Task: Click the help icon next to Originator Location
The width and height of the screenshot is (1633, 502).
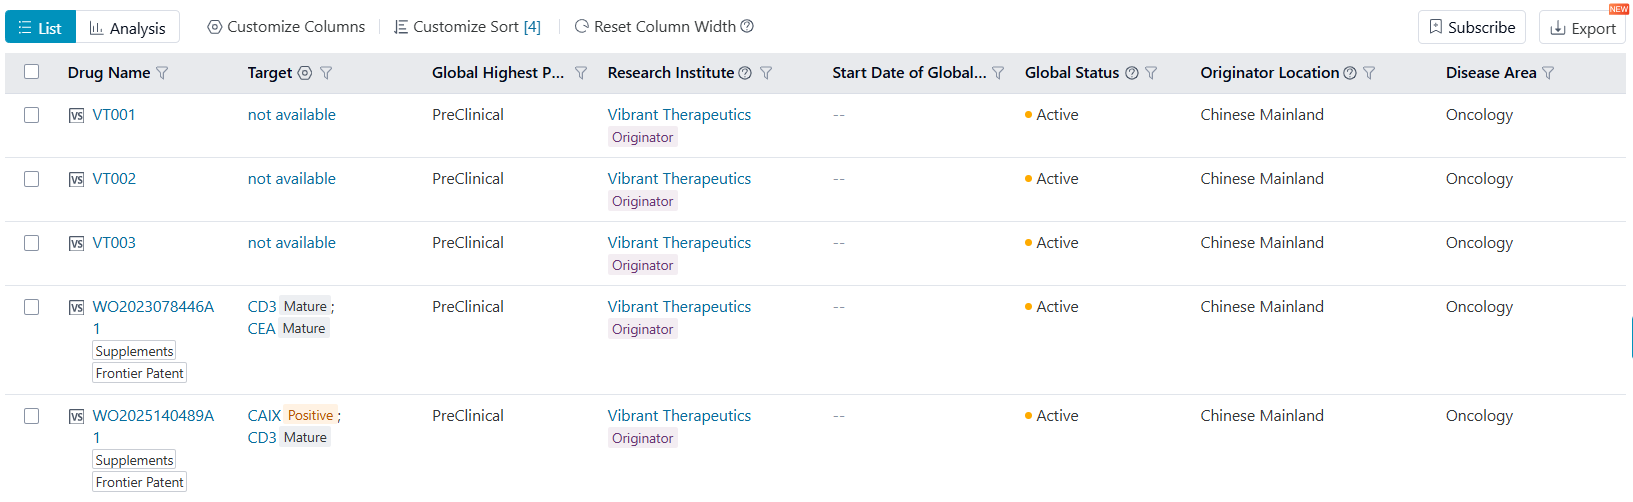Action: [x=1350, y=73]
